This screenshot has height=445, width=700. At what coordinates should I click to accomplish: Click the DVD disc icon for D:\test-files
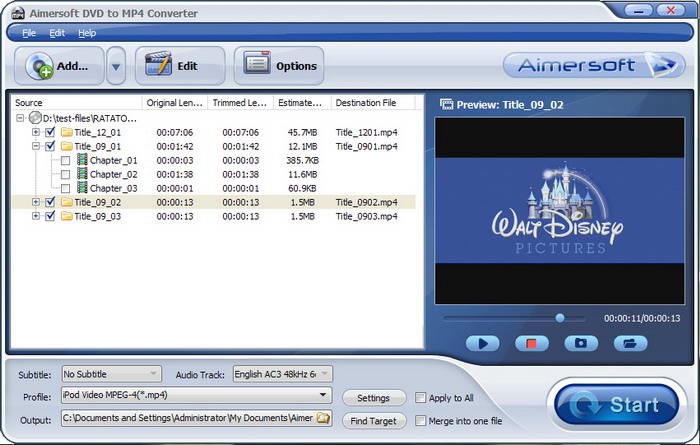point(35,118)
